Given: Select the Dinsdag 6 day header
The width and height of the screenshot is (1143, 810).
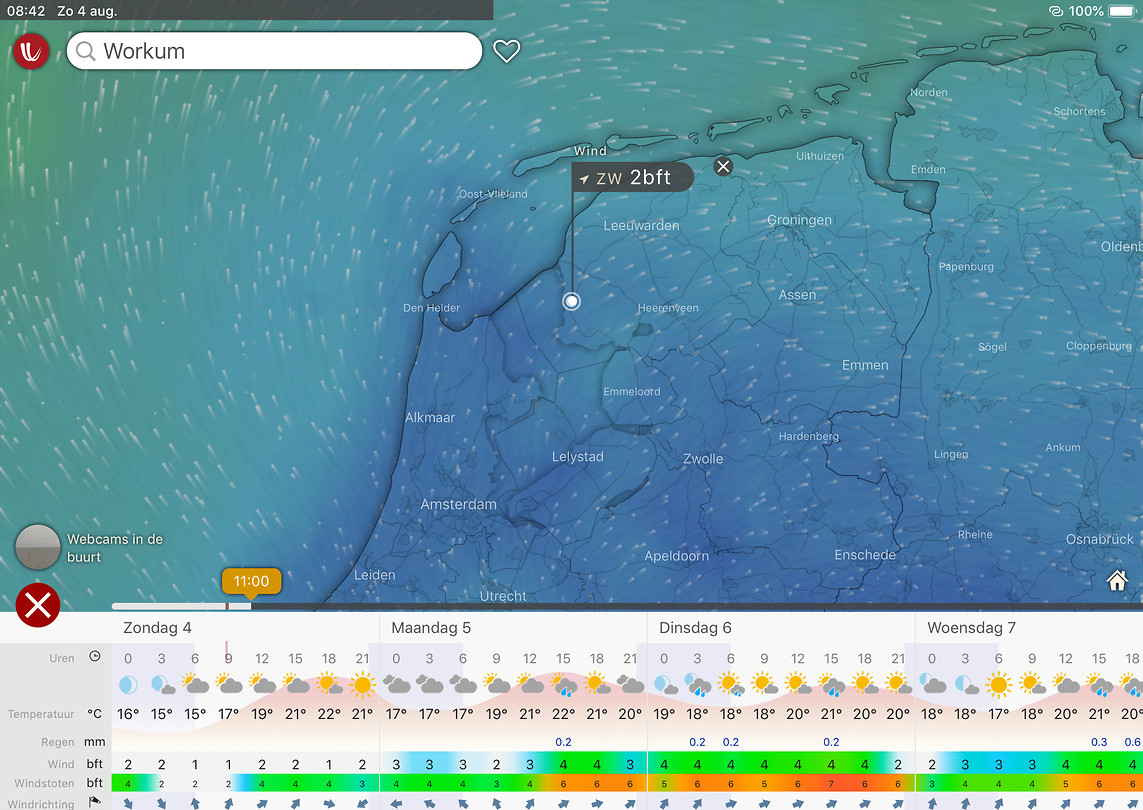Looking at the screenshot, I should (x=695, y=628).
